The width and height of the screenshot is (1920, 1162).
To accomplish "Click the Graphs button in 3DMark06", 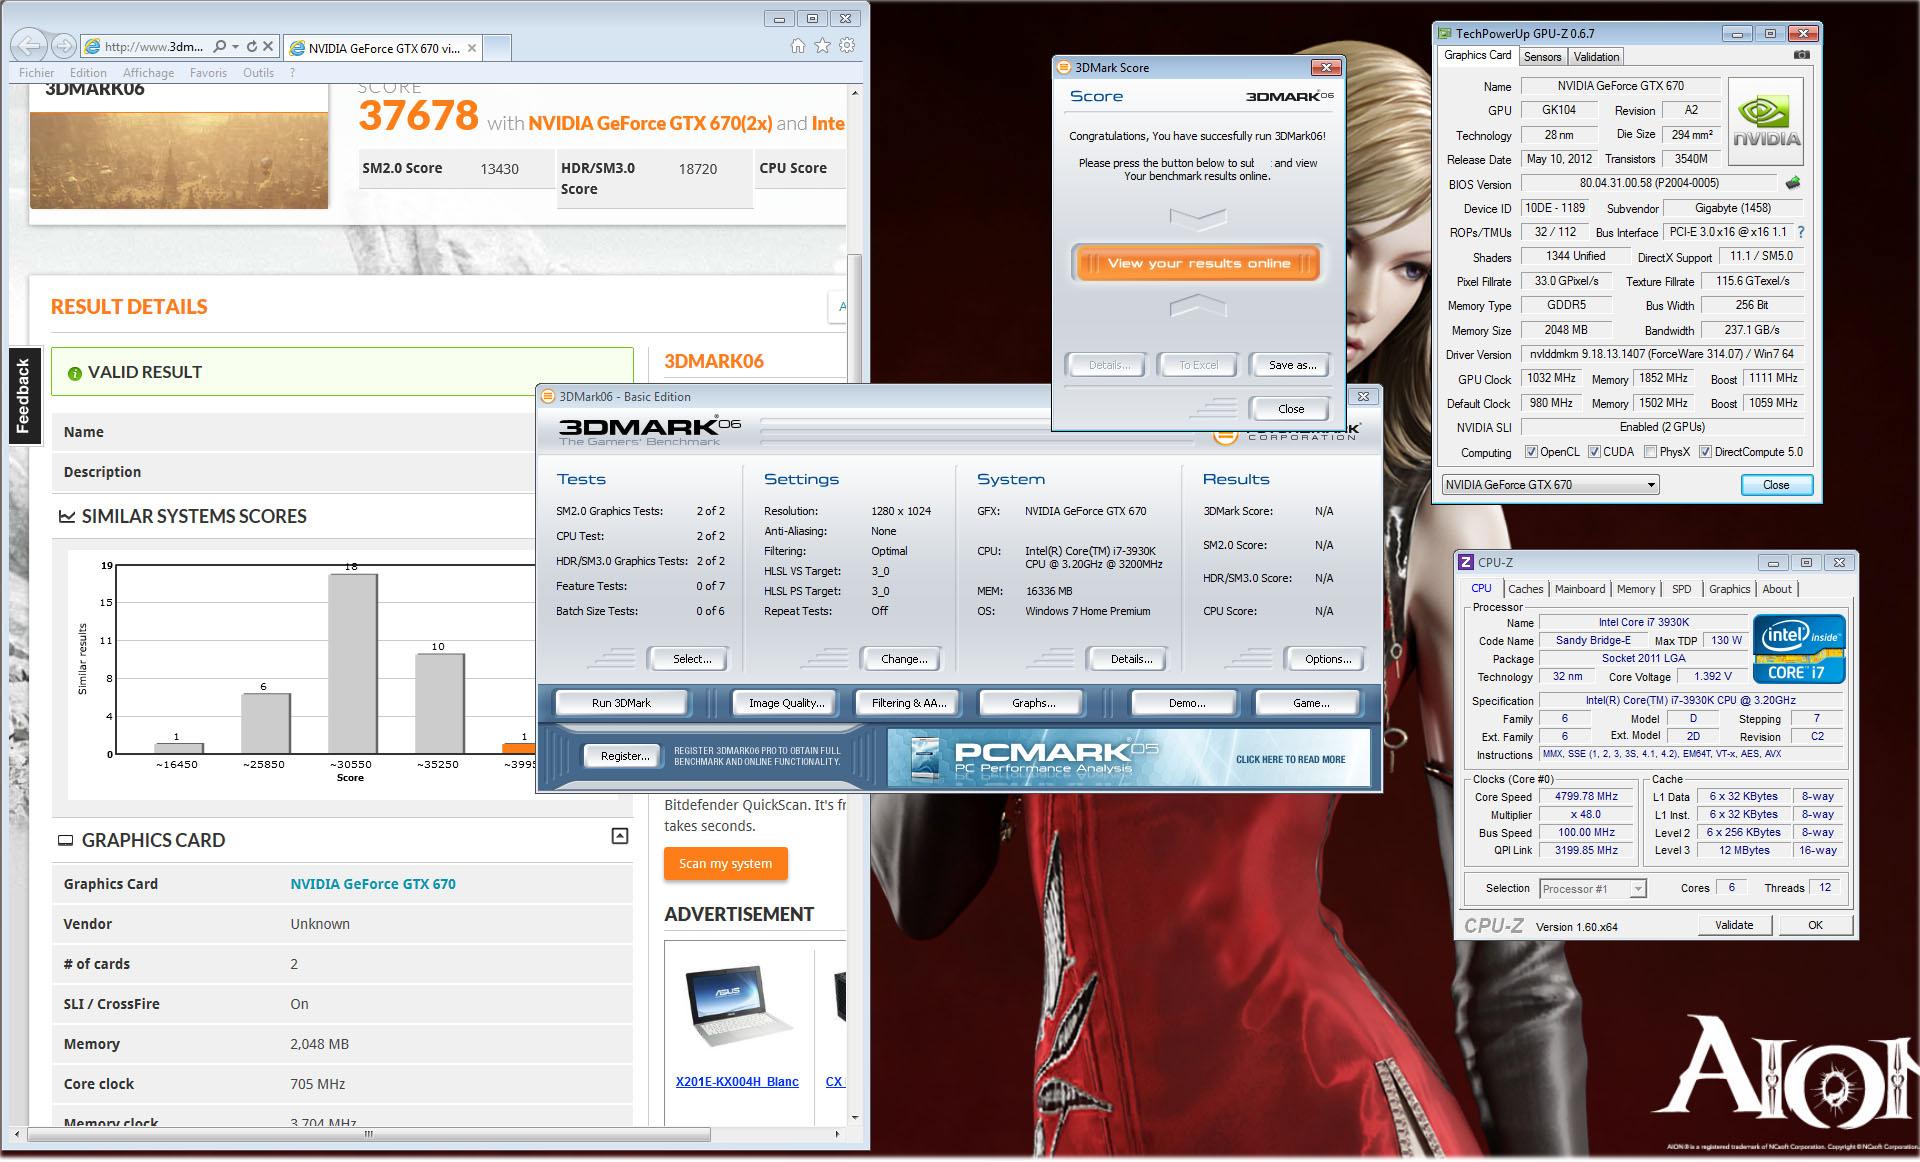I will [x=1033, y=703].
